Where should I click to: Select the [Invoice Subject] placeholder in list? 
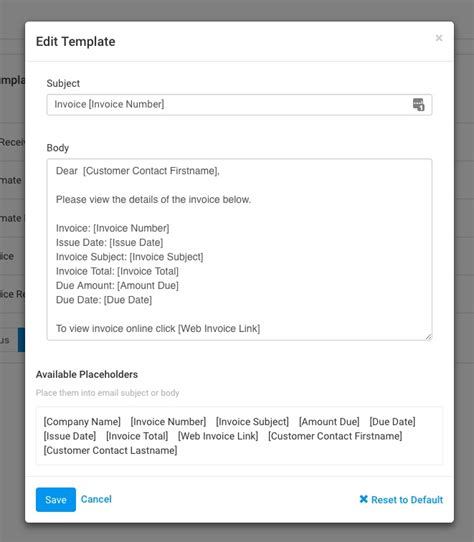pos(252,422)
